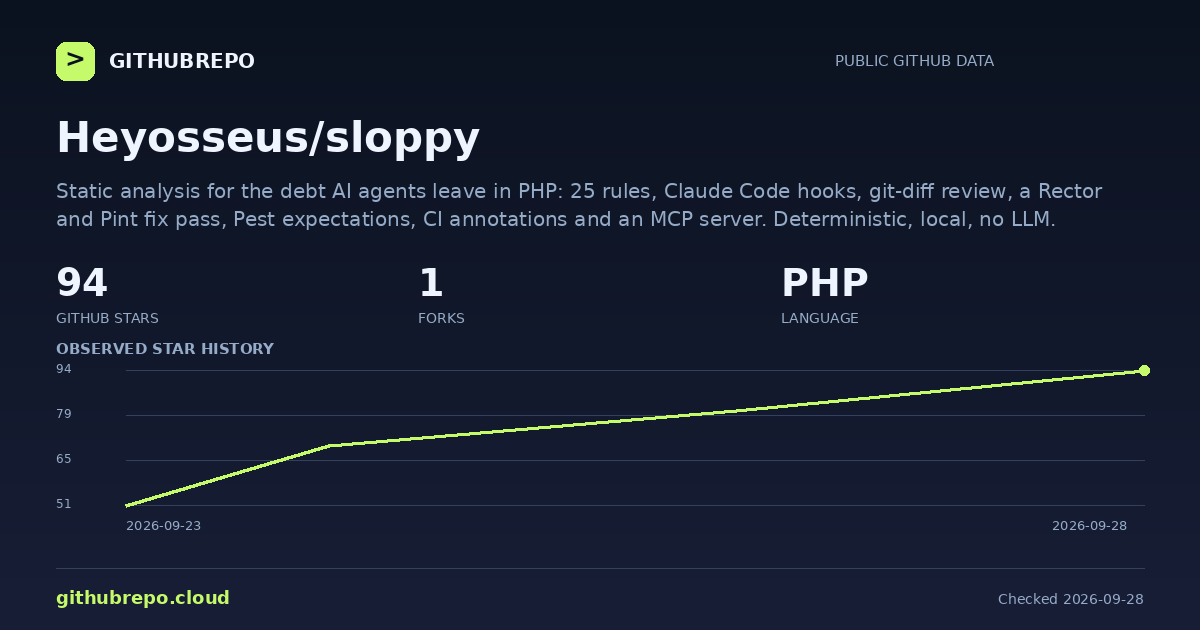This screenshot has width=1200, height=630.
Task: Click the GITHUBREPO brand name
Action: [182, 61]
